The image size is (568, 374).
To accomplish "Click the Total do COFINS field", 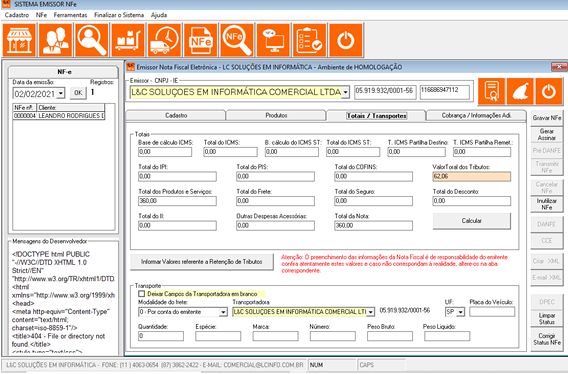I will pos(373,176).
